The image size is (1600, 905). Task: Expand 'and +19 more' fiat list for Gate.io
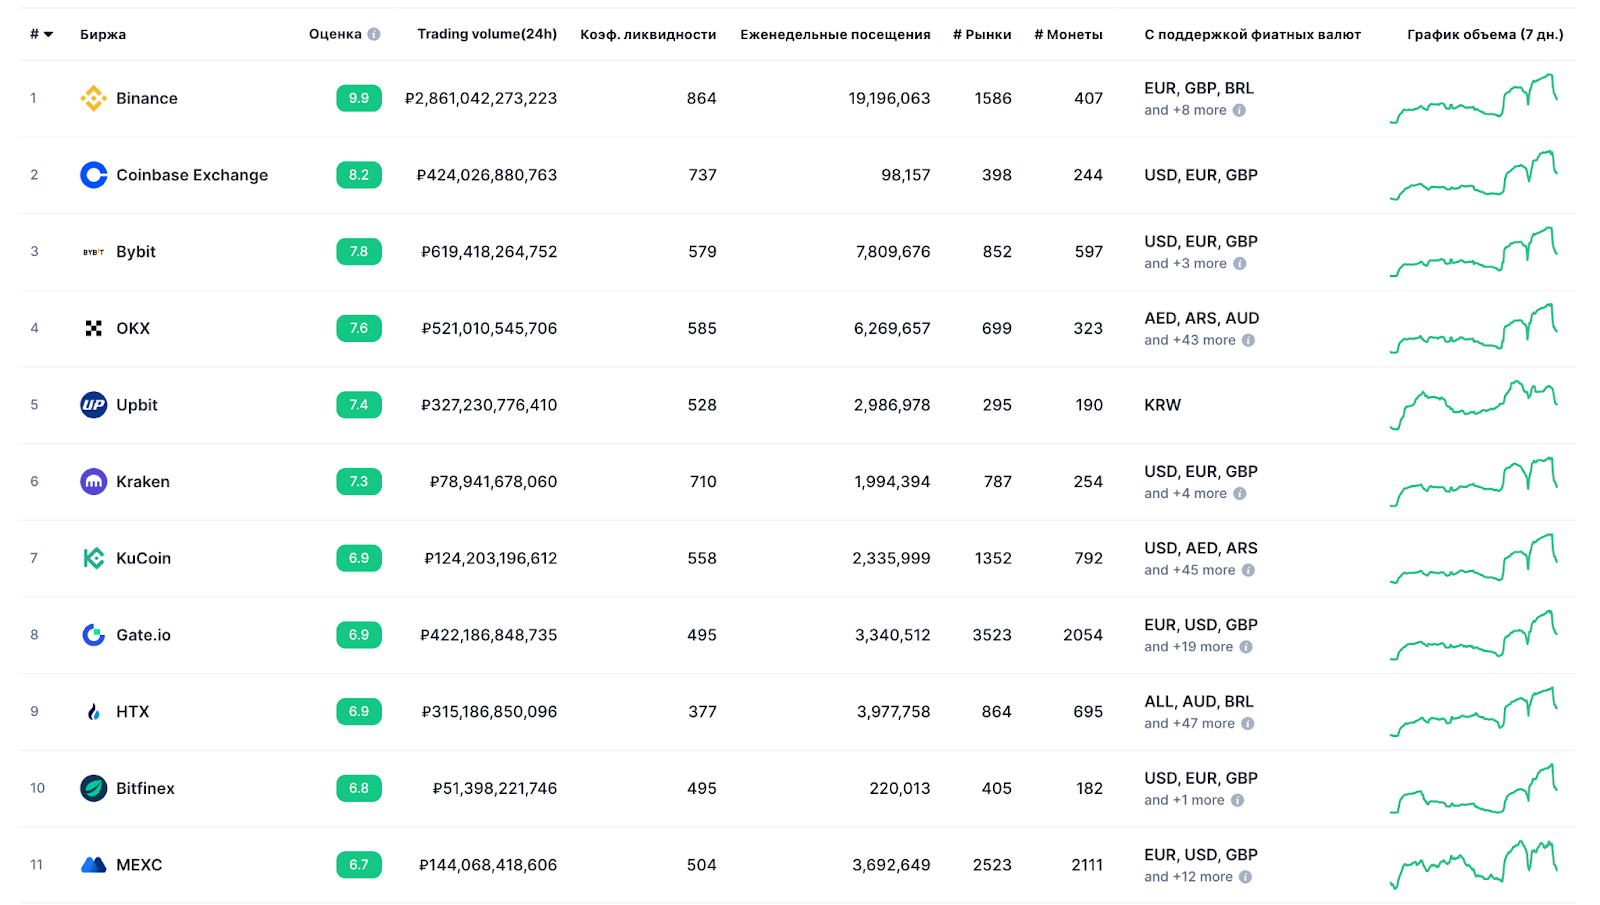1188,647
